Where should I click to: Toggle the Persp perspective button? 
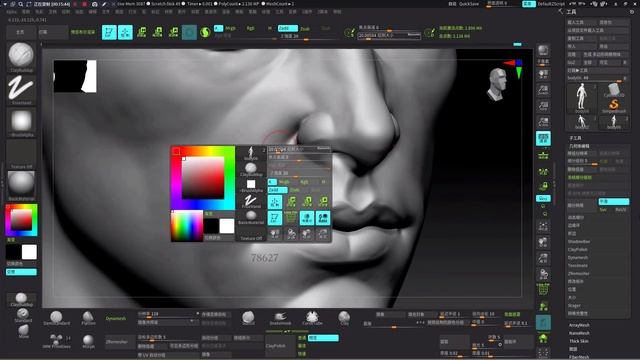coord(543,138)
